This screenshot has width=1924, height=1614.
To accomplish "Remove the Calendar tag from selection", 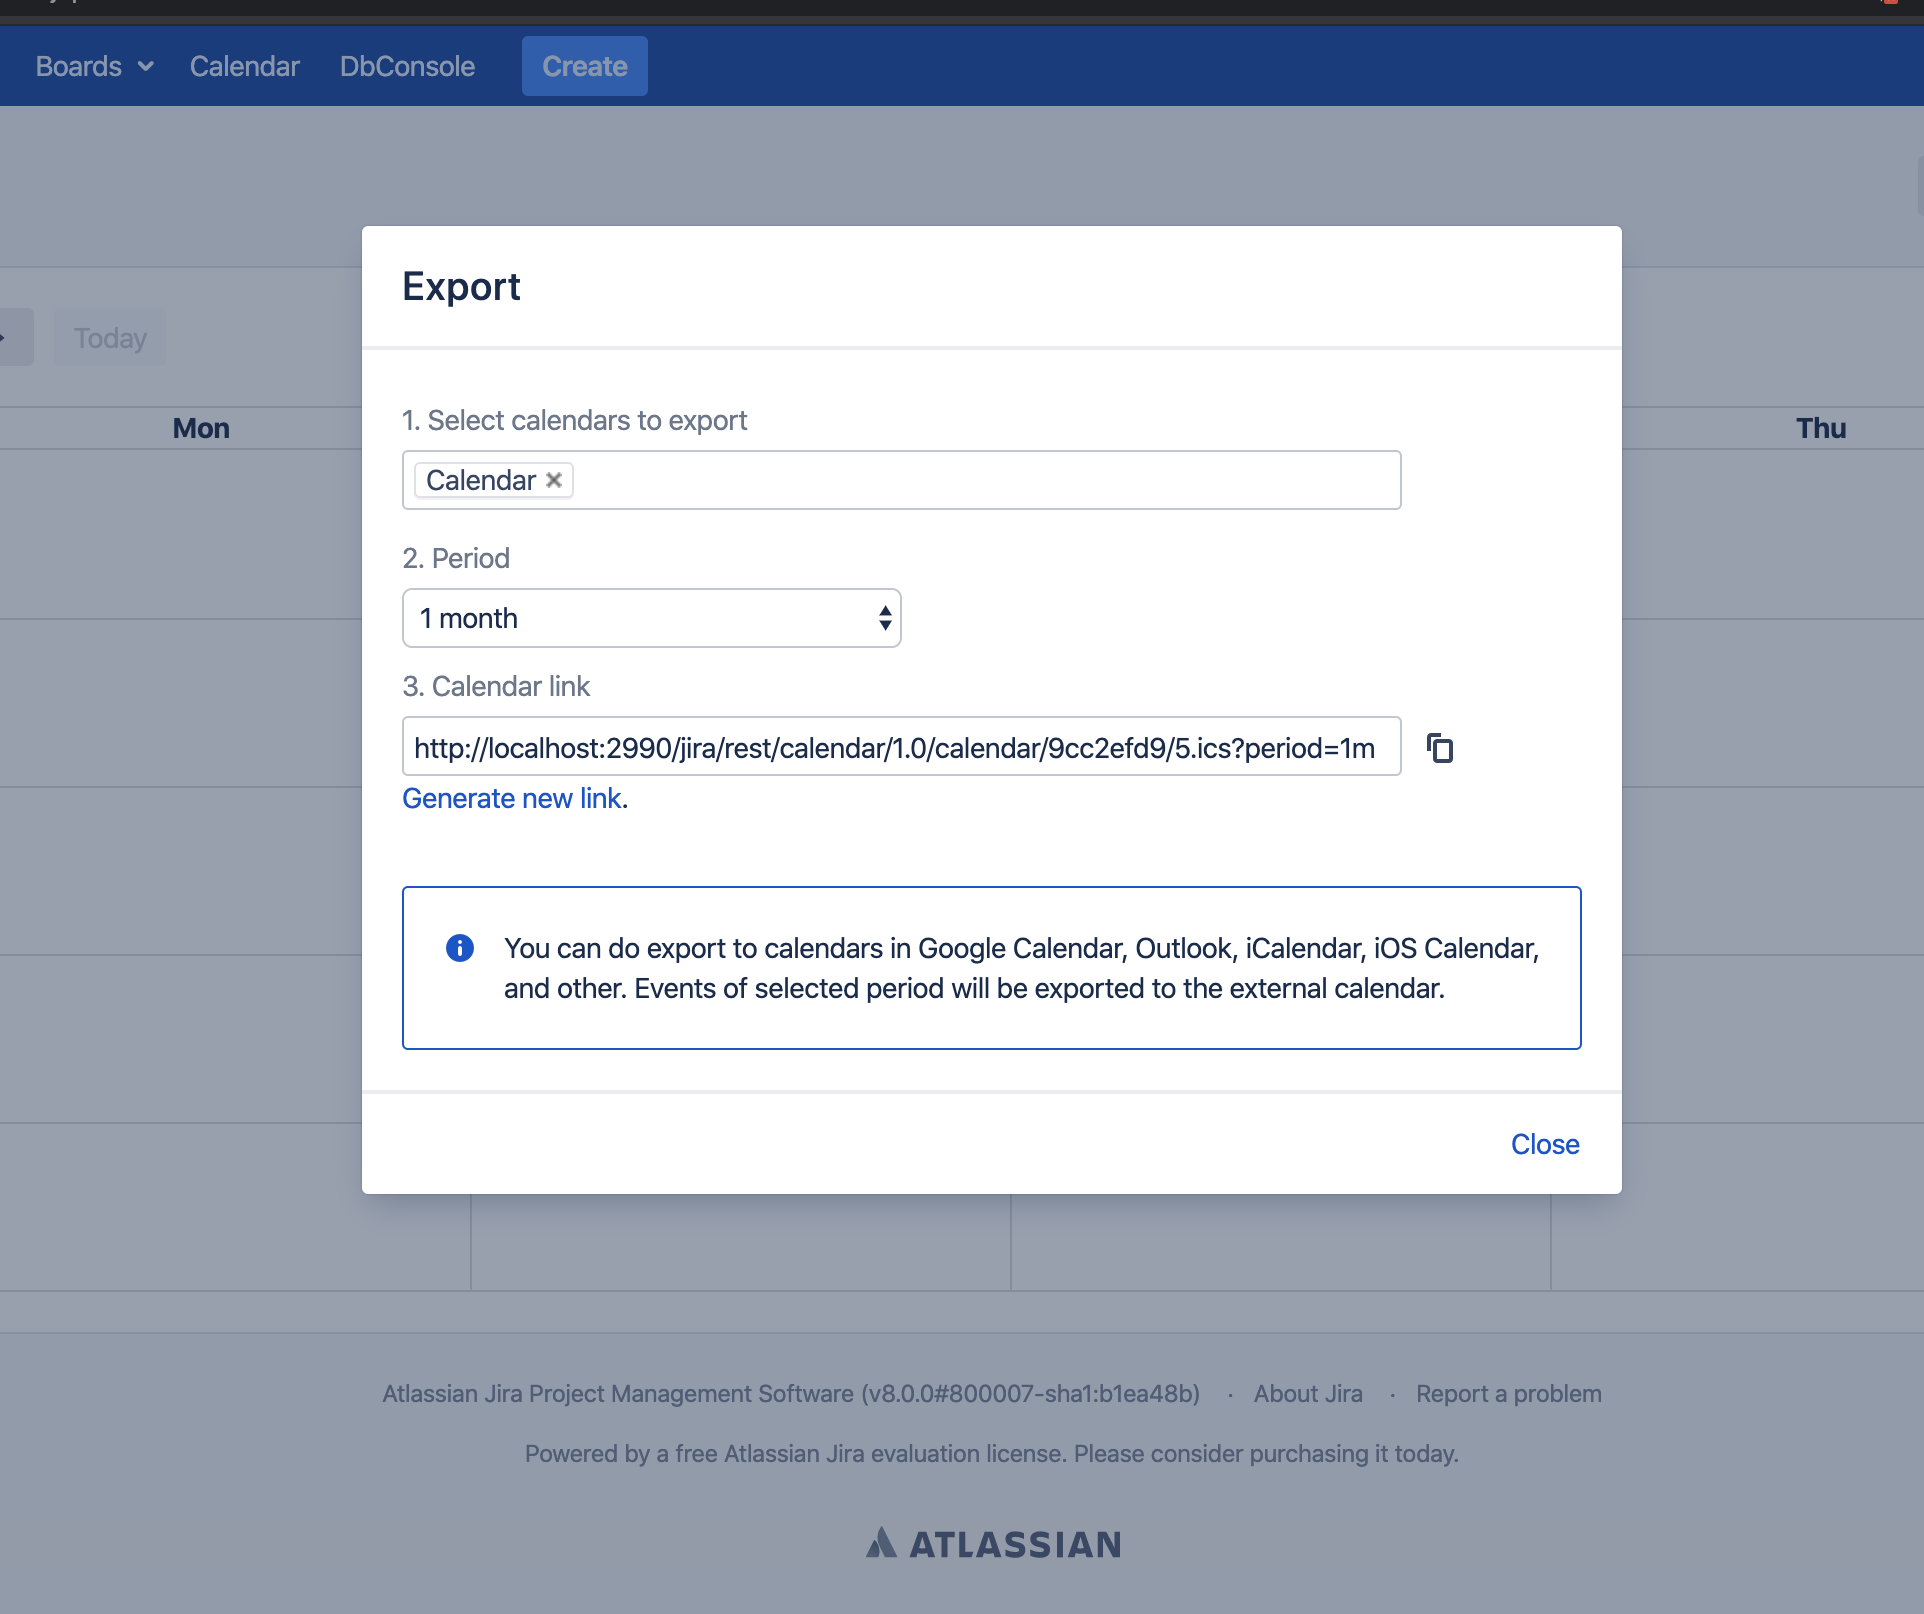I will (x=554, y=480).
